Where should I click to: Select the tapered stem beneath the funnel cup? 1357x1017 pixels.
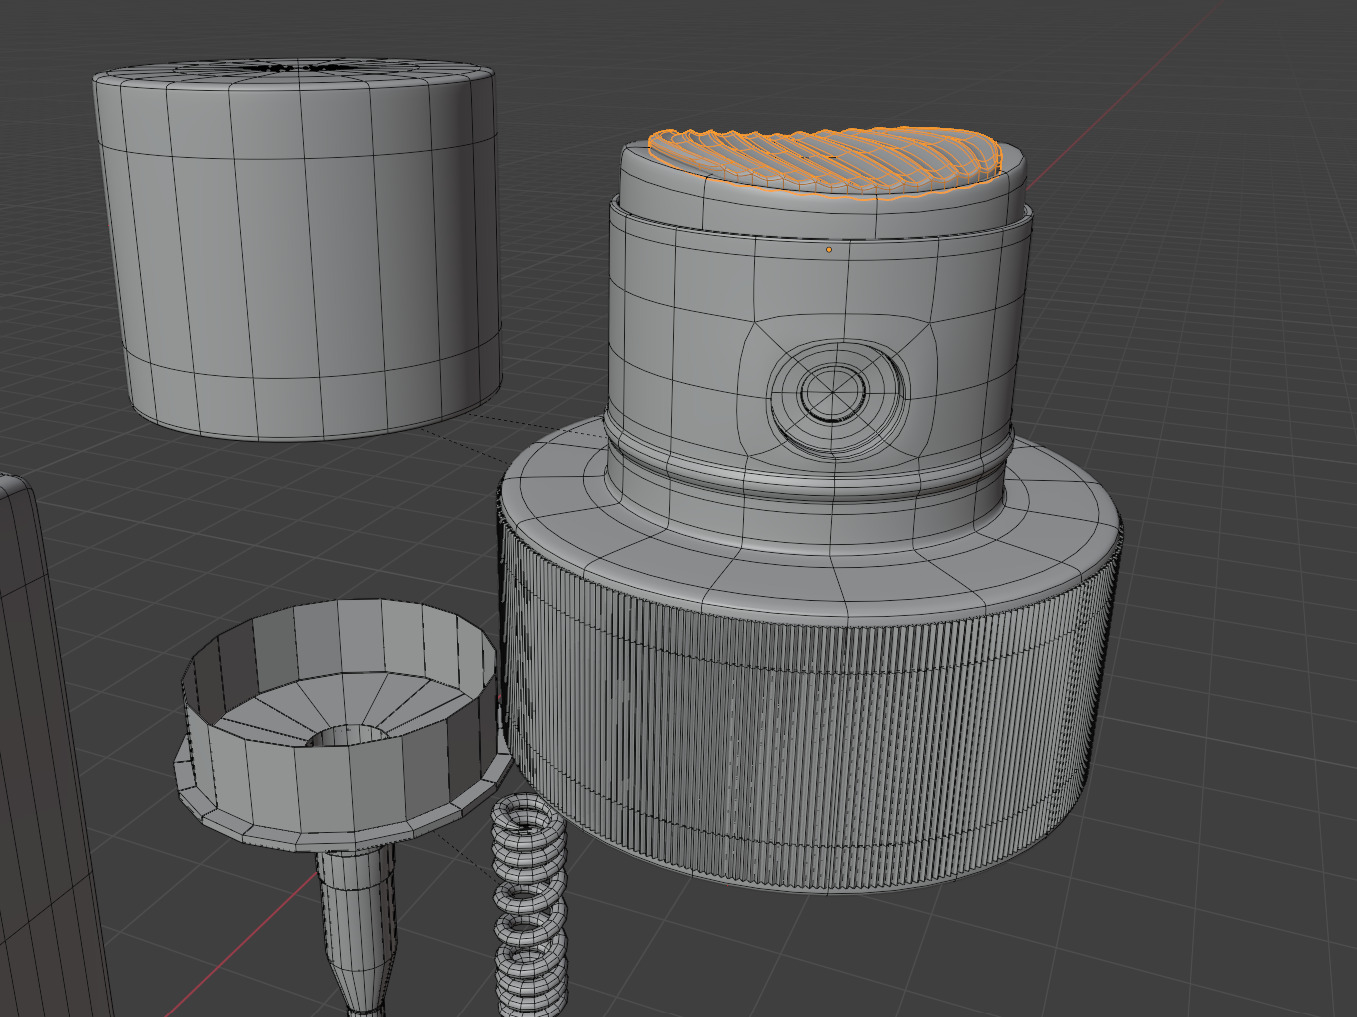coord(357,930)
